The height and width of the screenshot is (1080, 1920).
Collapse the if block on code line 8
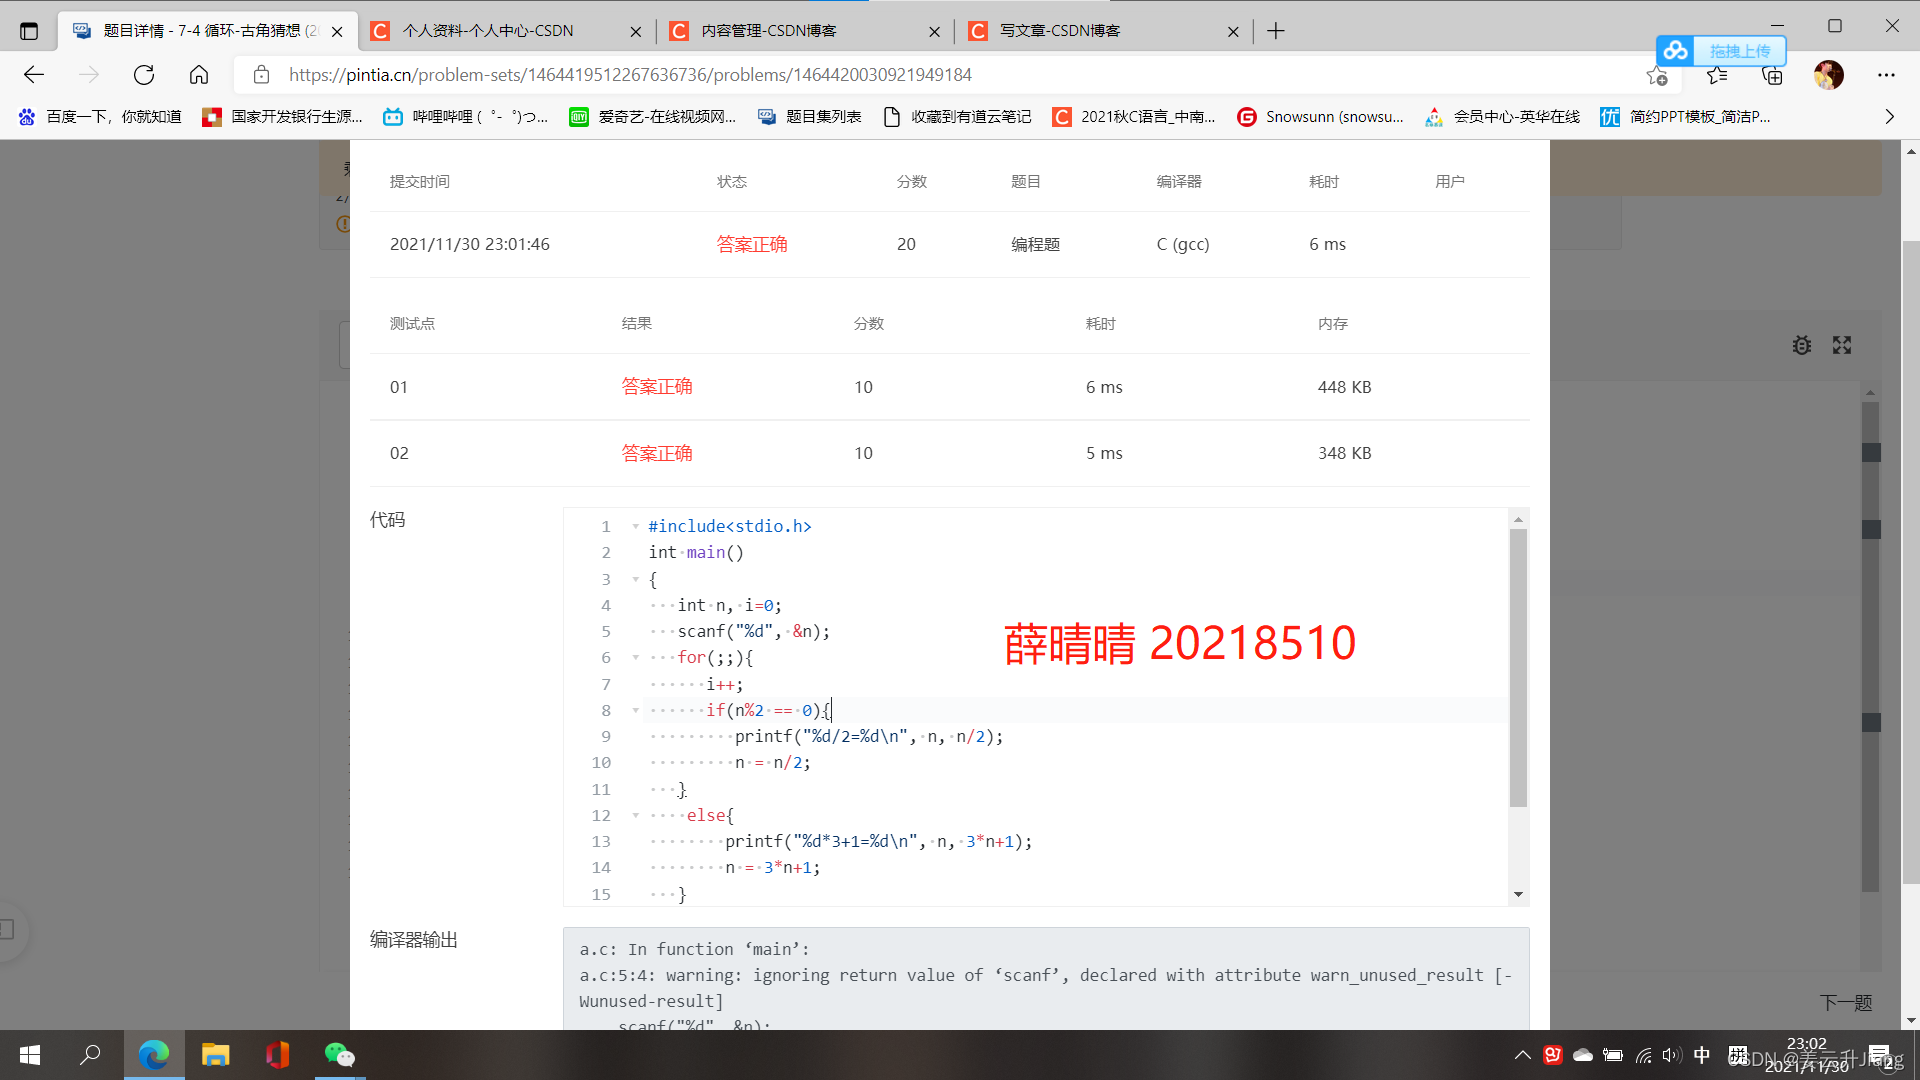pyautogui.click(x=635, y=710)
